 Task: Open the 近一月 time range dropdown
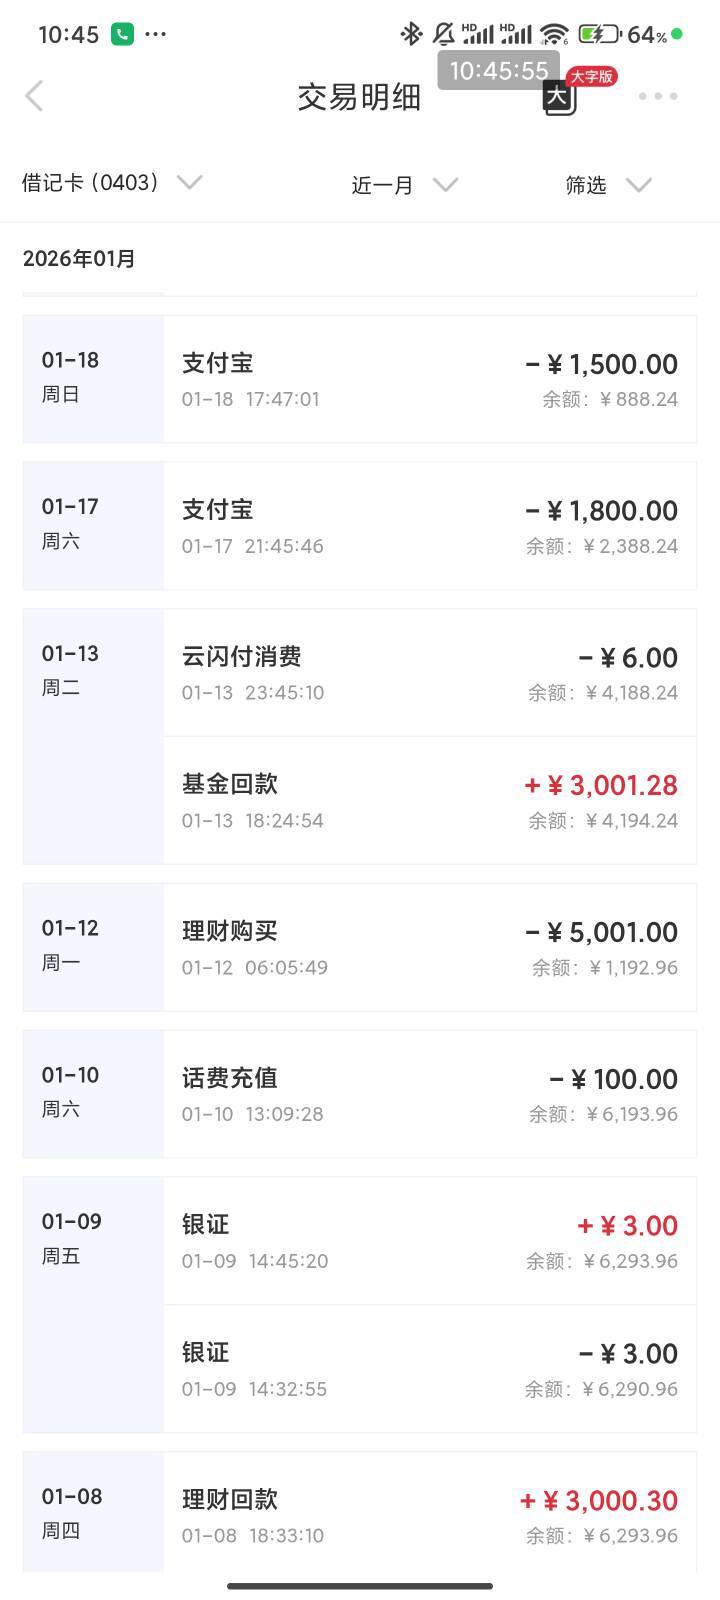(404, 185)
